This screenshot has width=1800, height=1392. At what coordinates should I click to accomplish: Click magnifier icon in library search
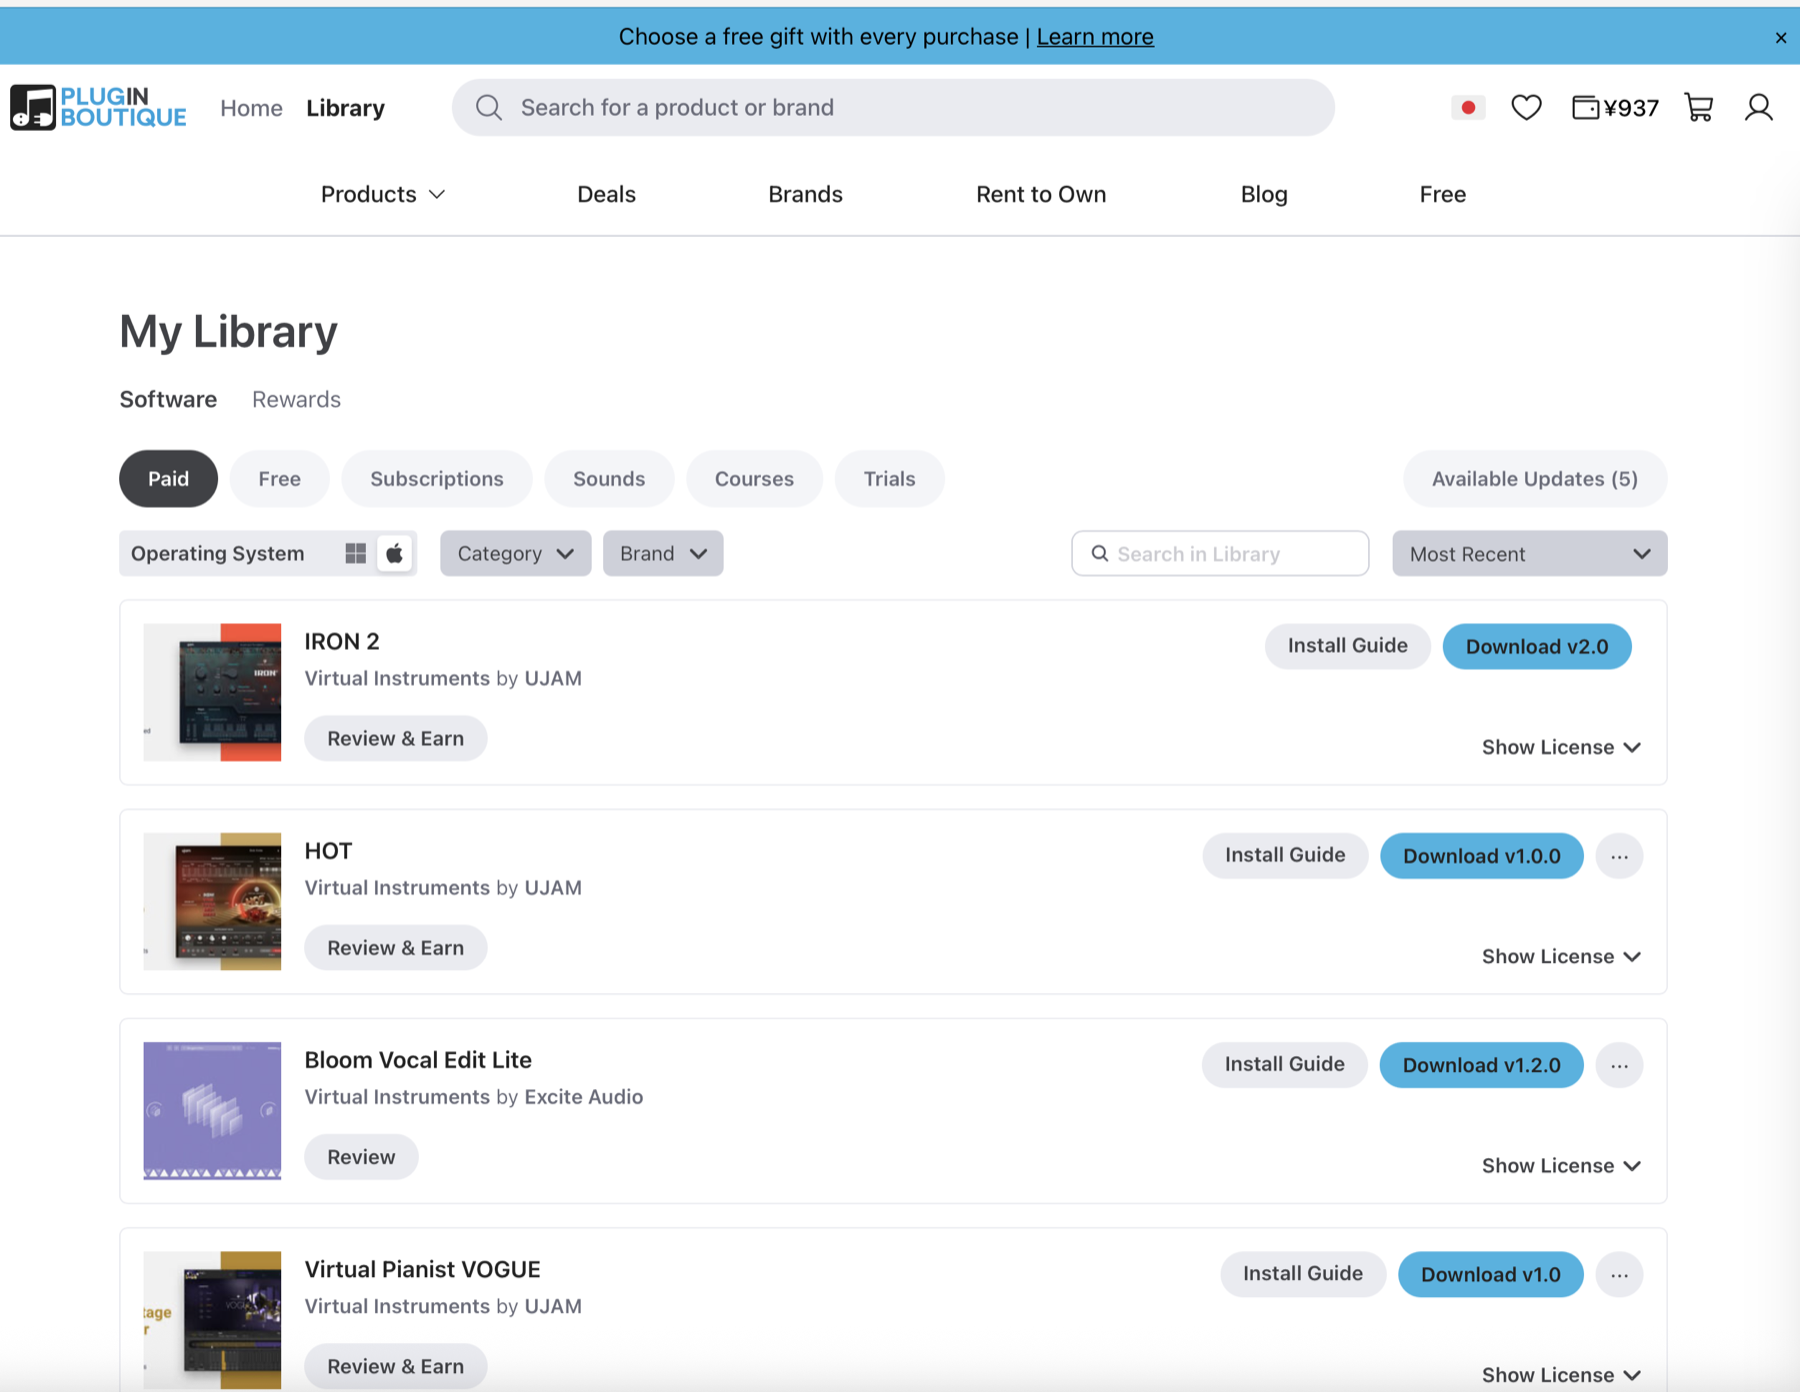pos(1099,553)
